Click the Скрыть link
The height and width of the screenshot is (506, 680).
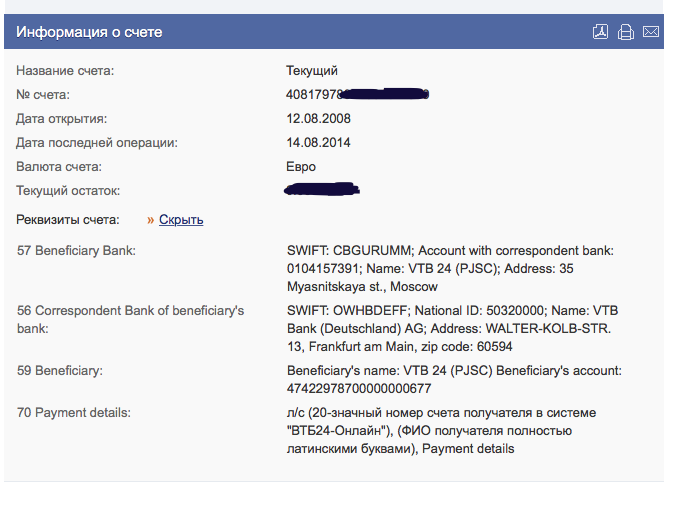coord(181,220)
